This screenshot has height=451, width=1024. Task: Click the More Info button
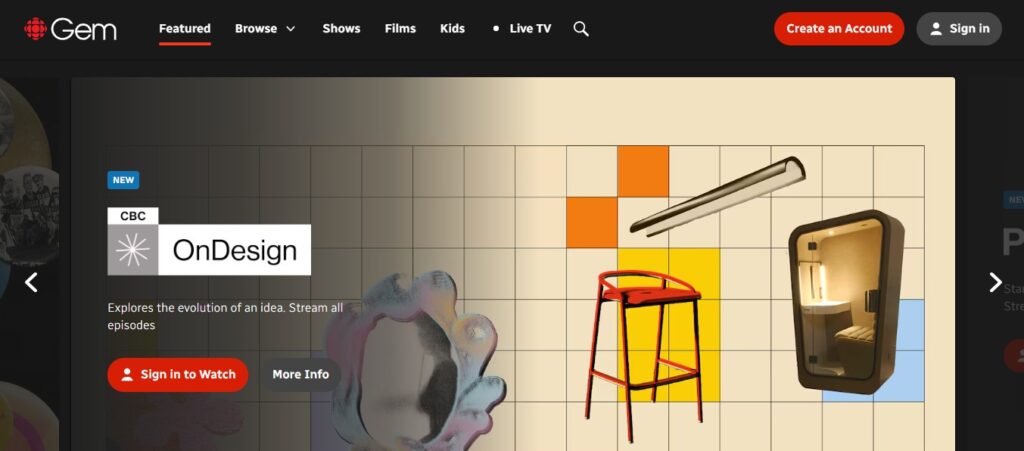(x=300, y=375)
